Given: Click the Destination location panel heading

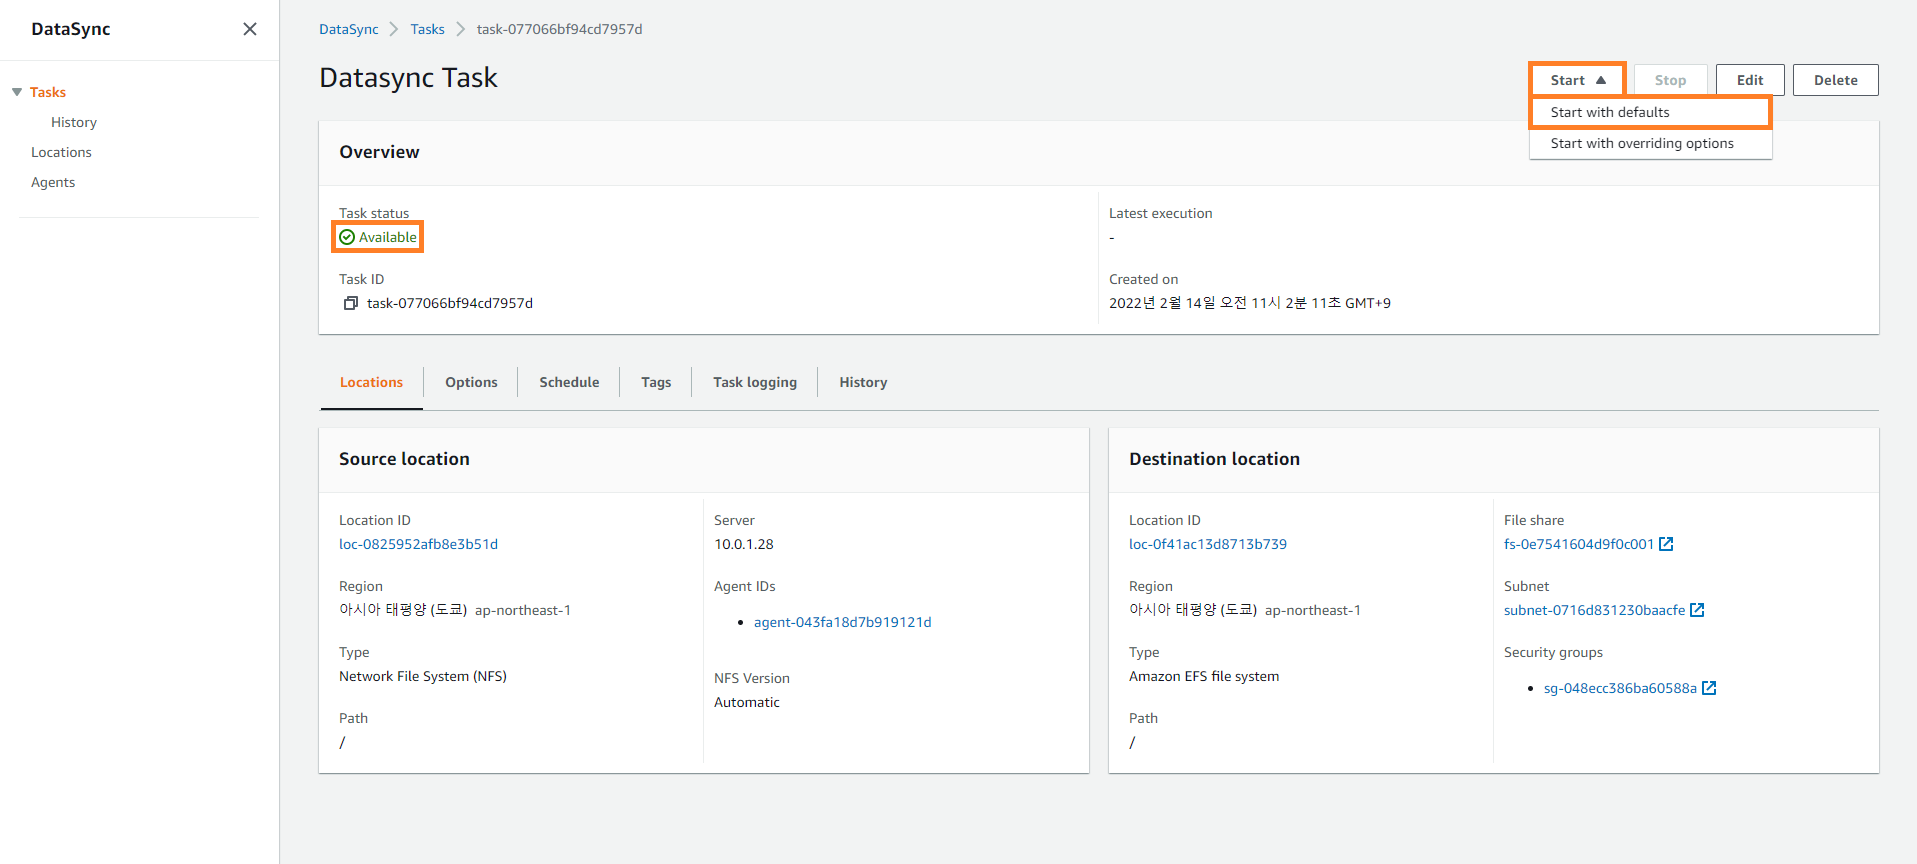Looking at the screenshot, I should 1214,459.
